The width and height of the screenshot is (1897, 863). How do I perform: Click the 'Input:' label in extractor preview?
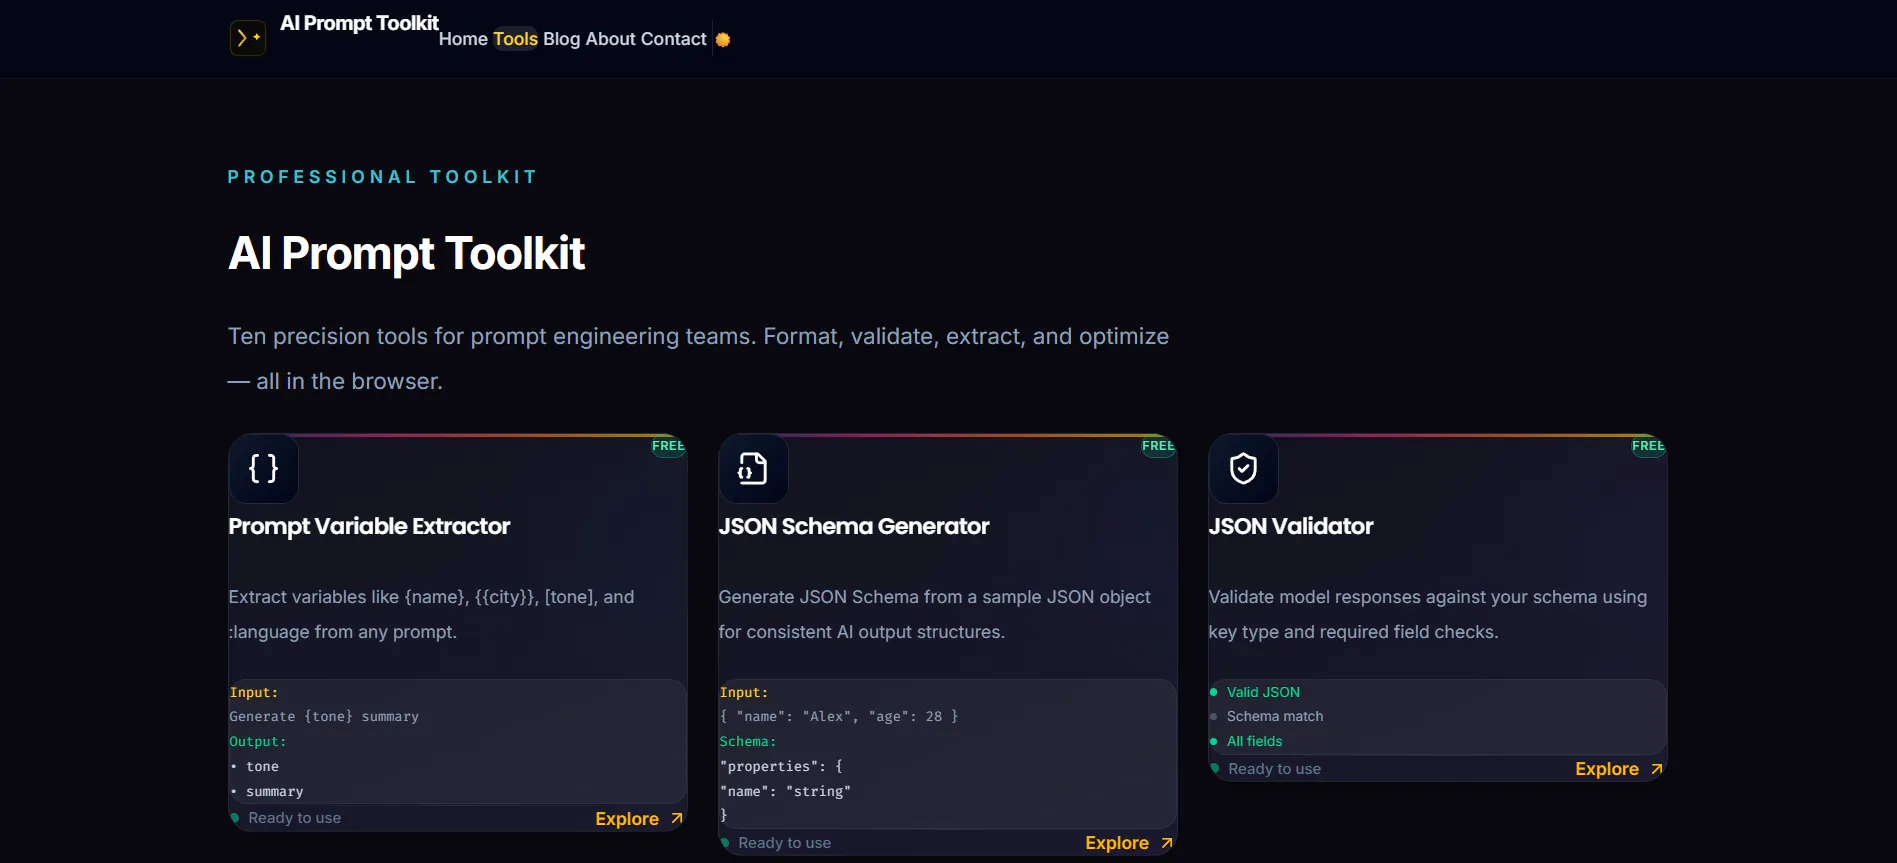click(254, 692)
